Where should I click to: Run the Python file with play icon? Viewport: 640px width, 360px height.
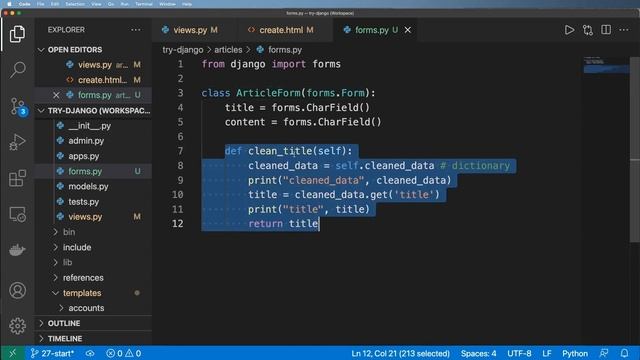(x=569, y=30)
